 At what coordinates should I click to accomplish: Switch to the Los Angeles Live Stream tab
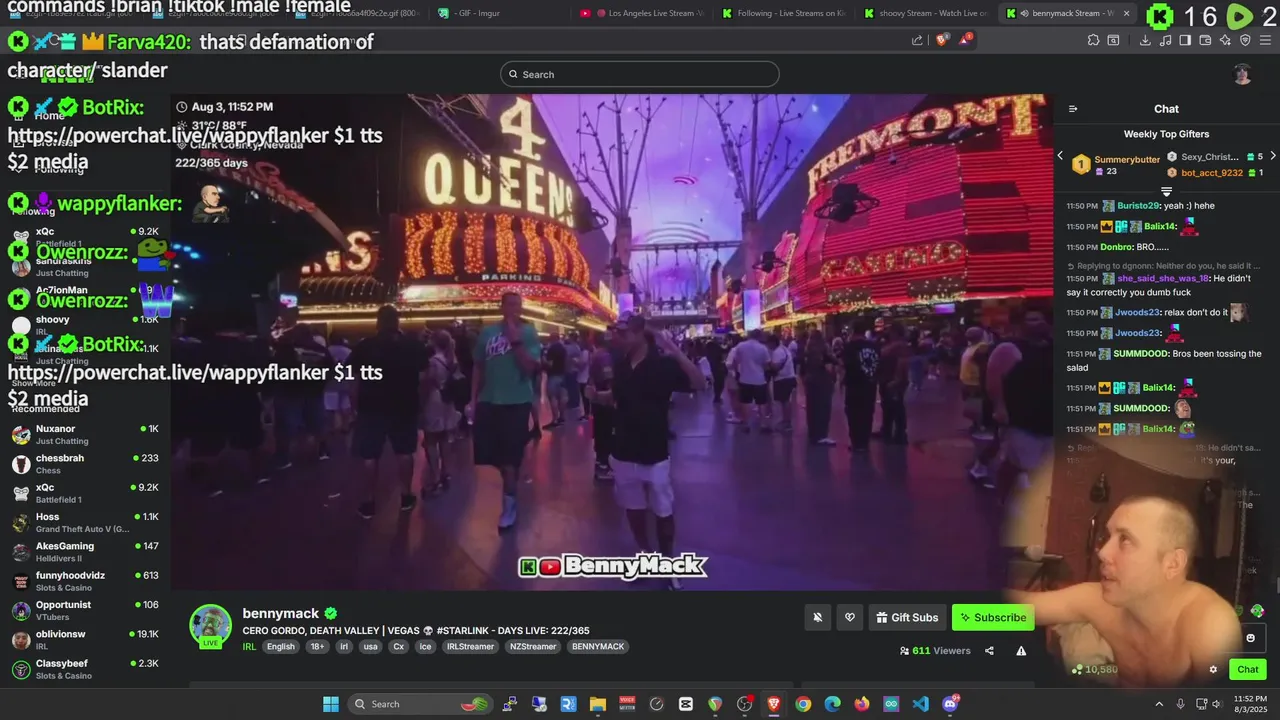click(643, 13)
